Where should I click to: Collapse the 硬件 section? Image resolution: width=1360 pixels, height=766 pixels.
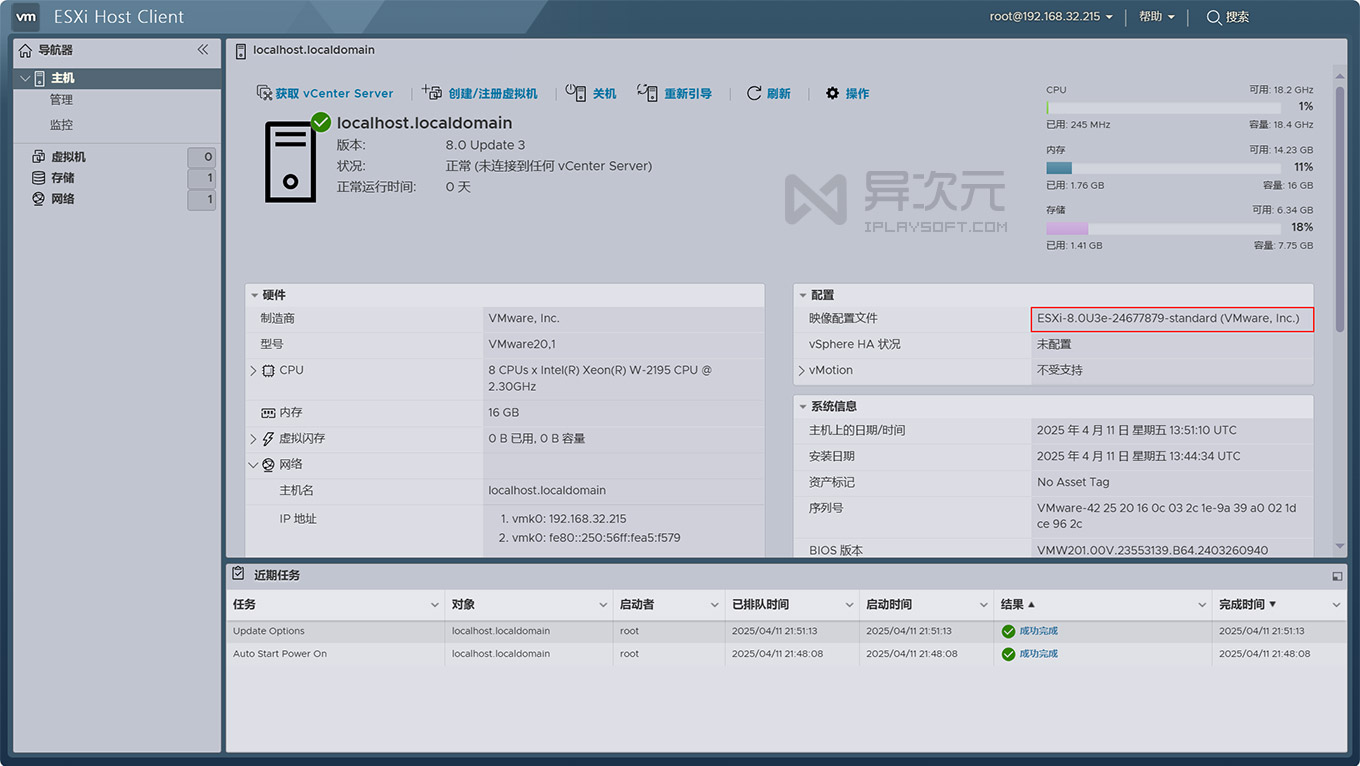(253, 294)
